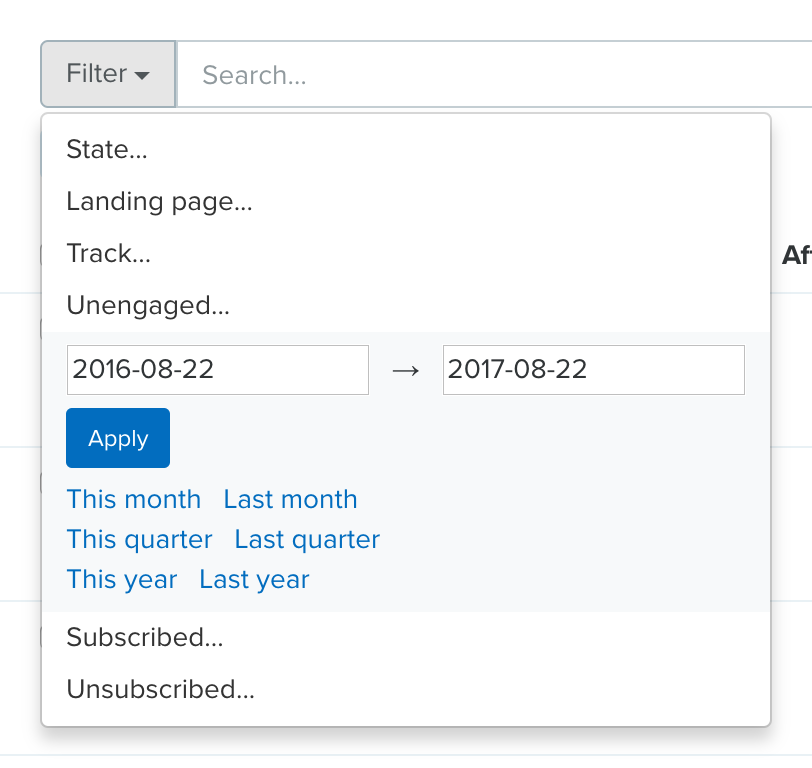Set the range to This month
The image size is (812, 768).
[134, 499]
